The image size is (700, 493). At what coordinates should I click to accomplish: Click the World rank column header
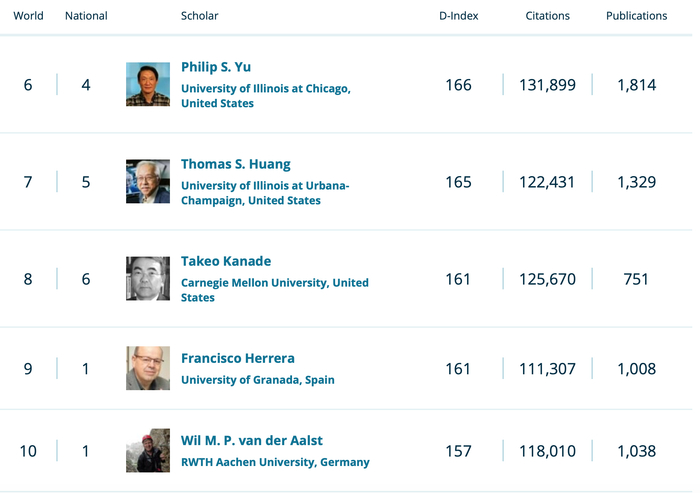(28, 16)
